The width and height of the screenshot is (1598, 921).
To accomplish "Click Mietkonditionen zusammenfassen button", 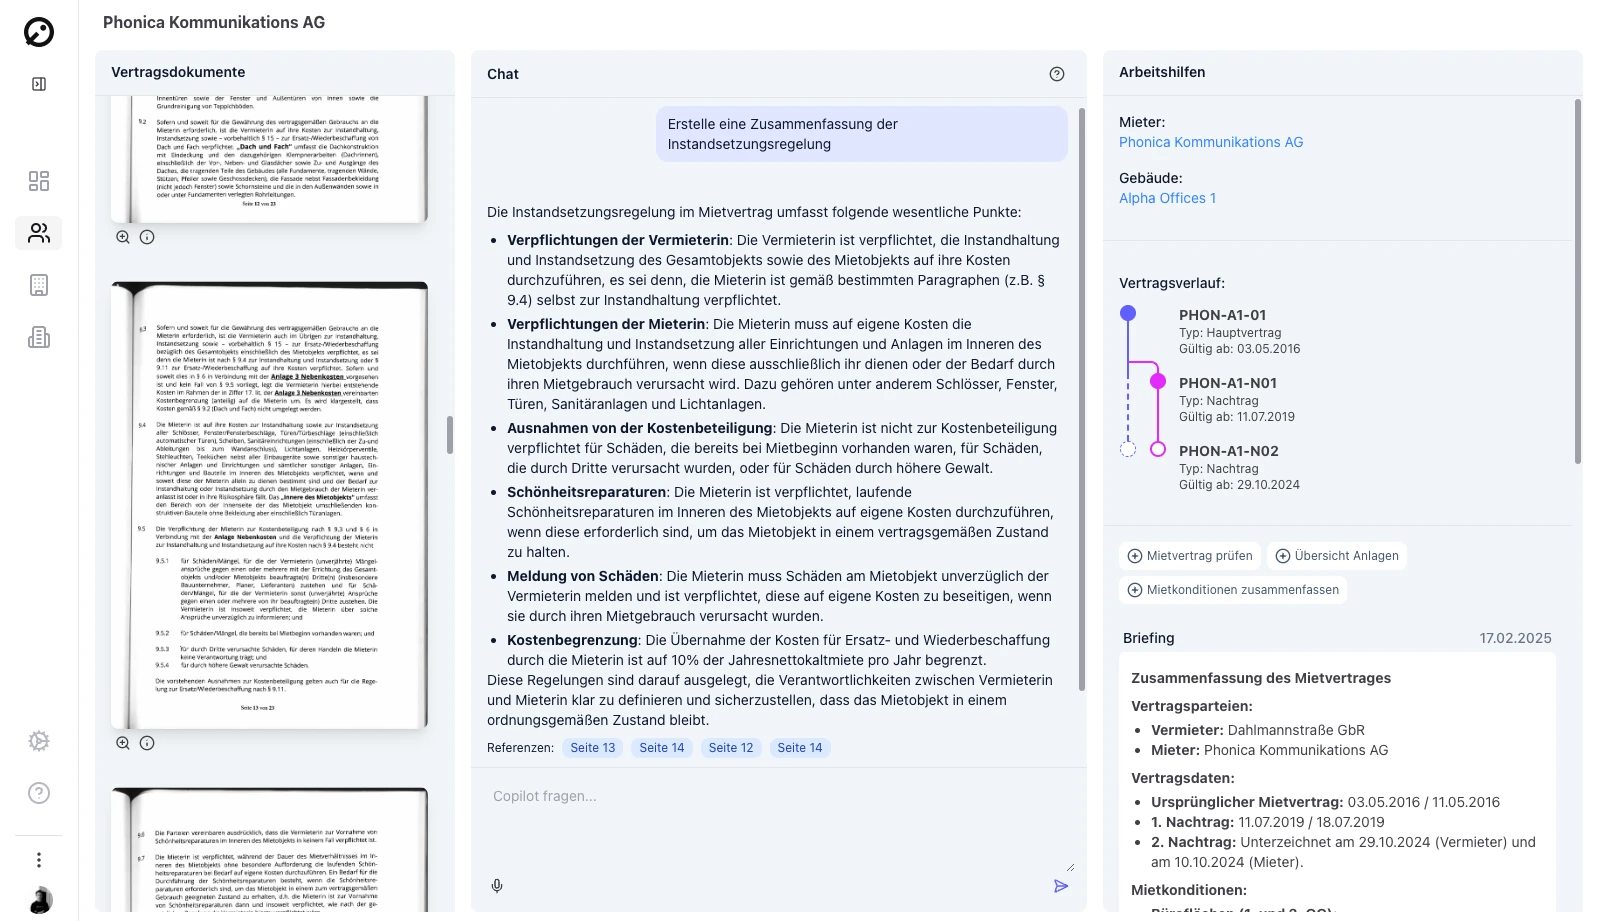I will click(x=1233, y=590).
